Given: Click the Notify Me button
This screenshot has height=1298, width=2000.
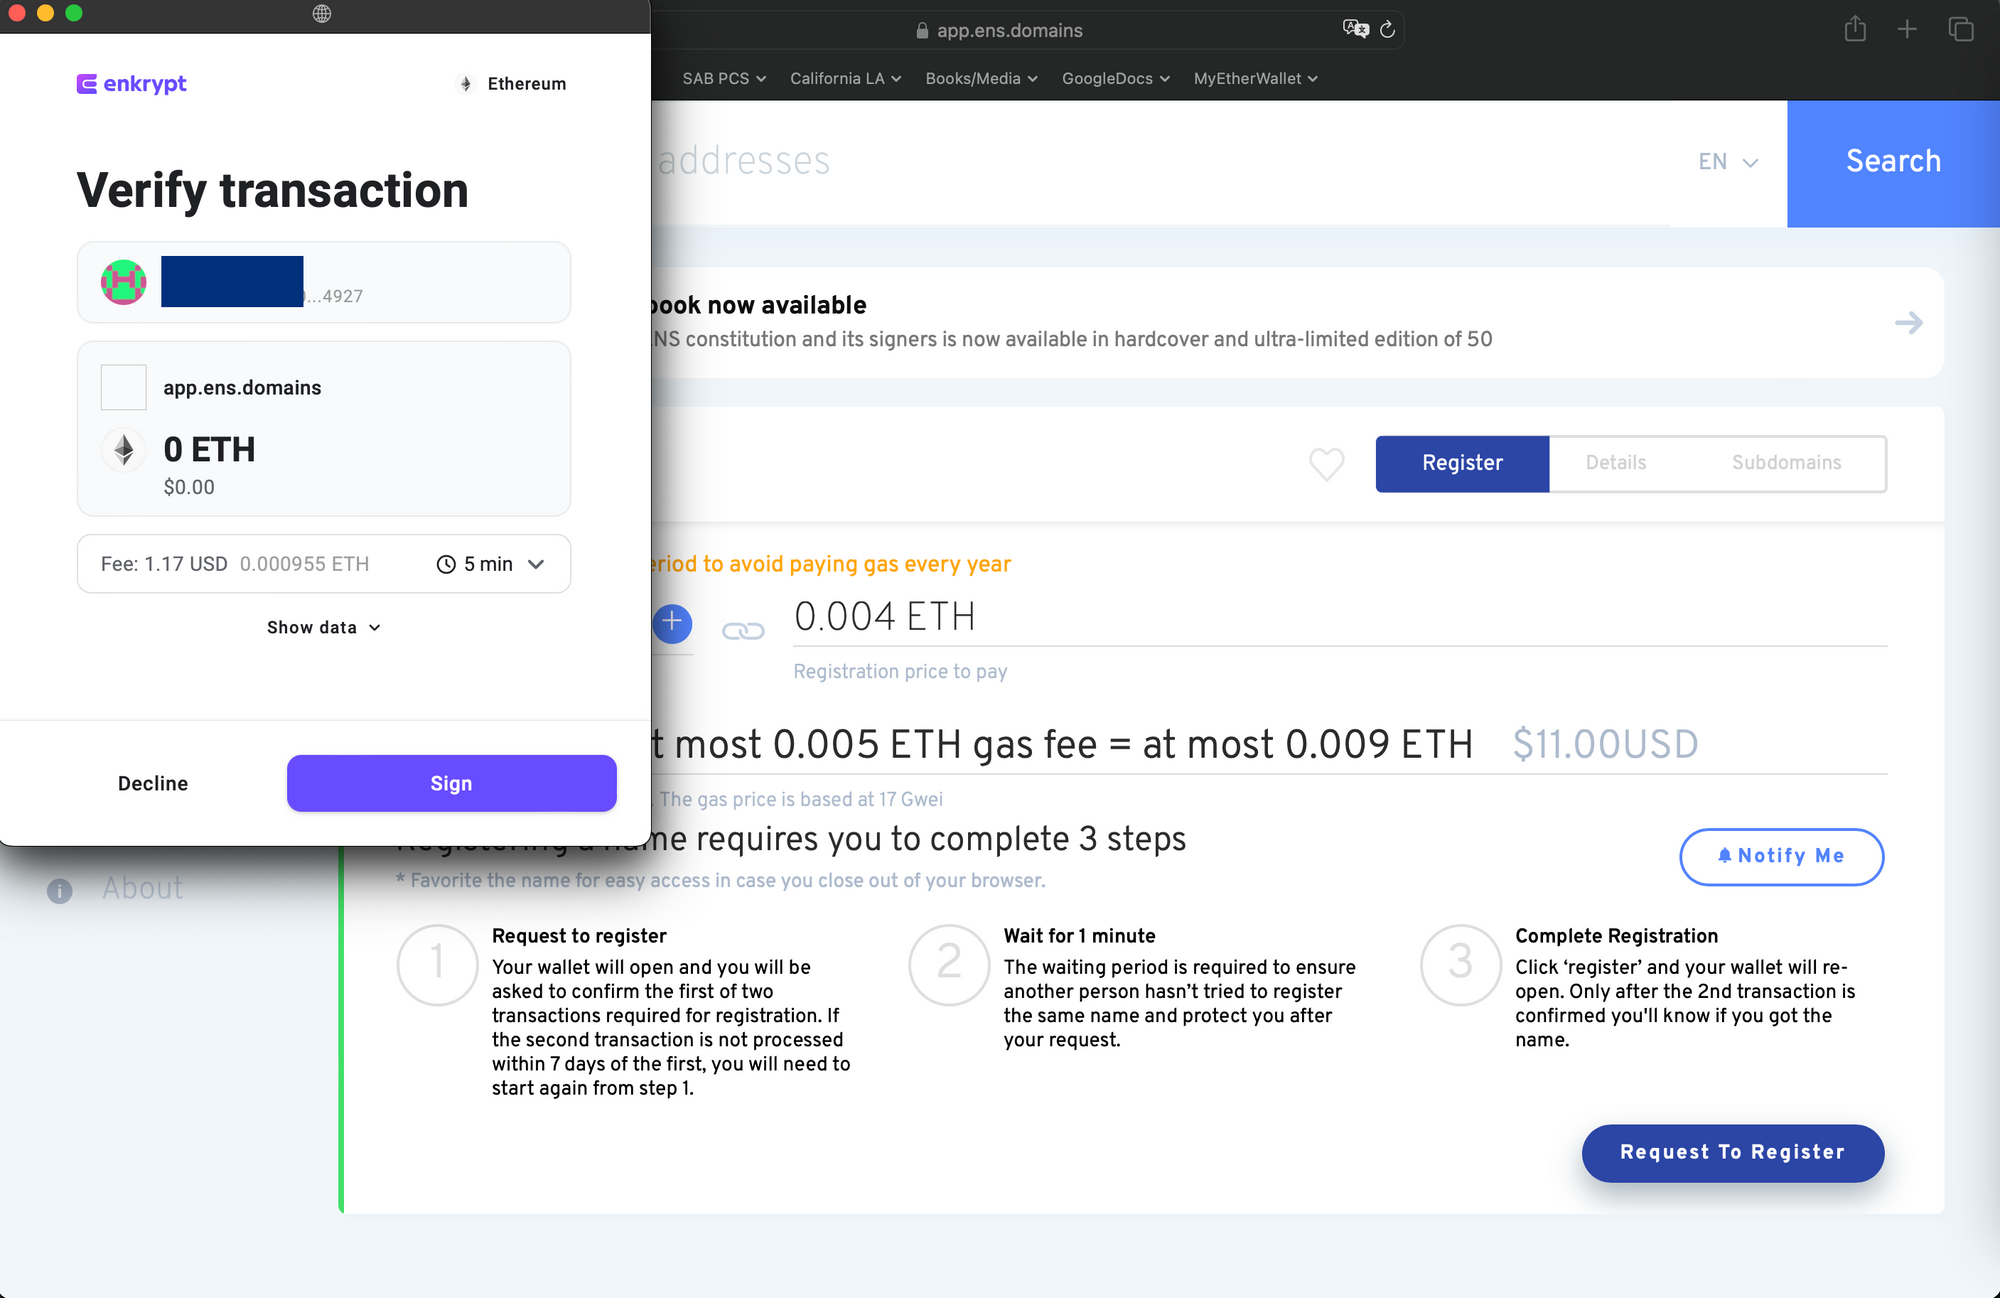Looking at the screenshot, I should pyautogui.click(x=1781, y=856).
